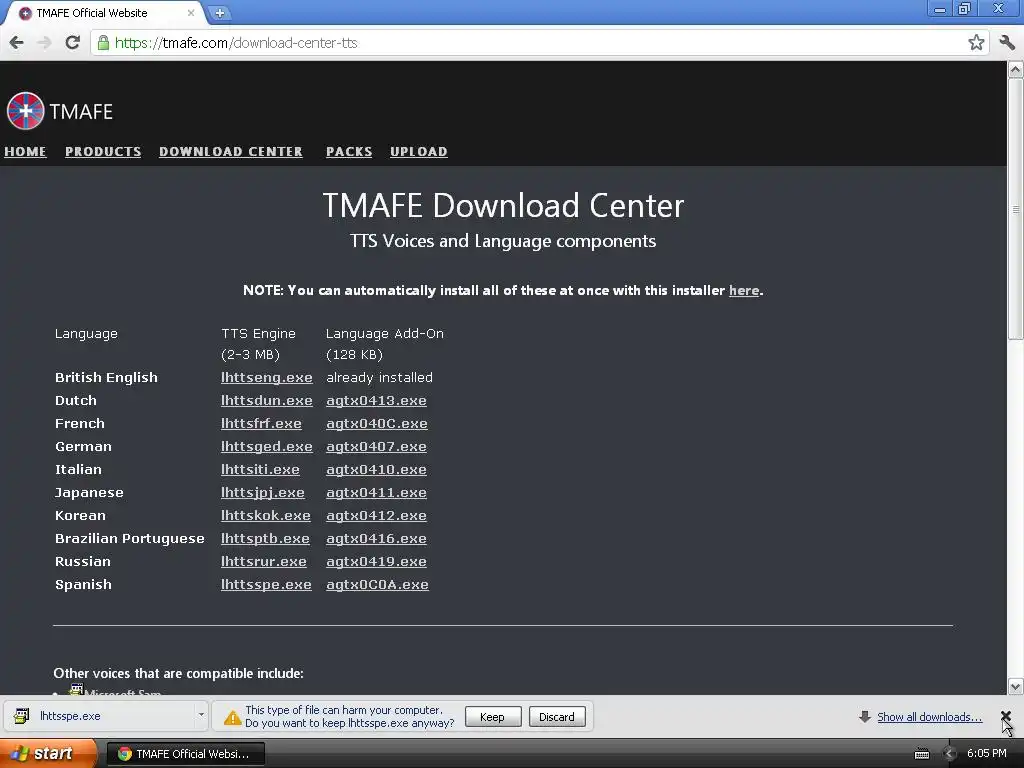Open a new tab with the plus button
This screenshot has height=768, width=1024.
[x=220, y=13]
